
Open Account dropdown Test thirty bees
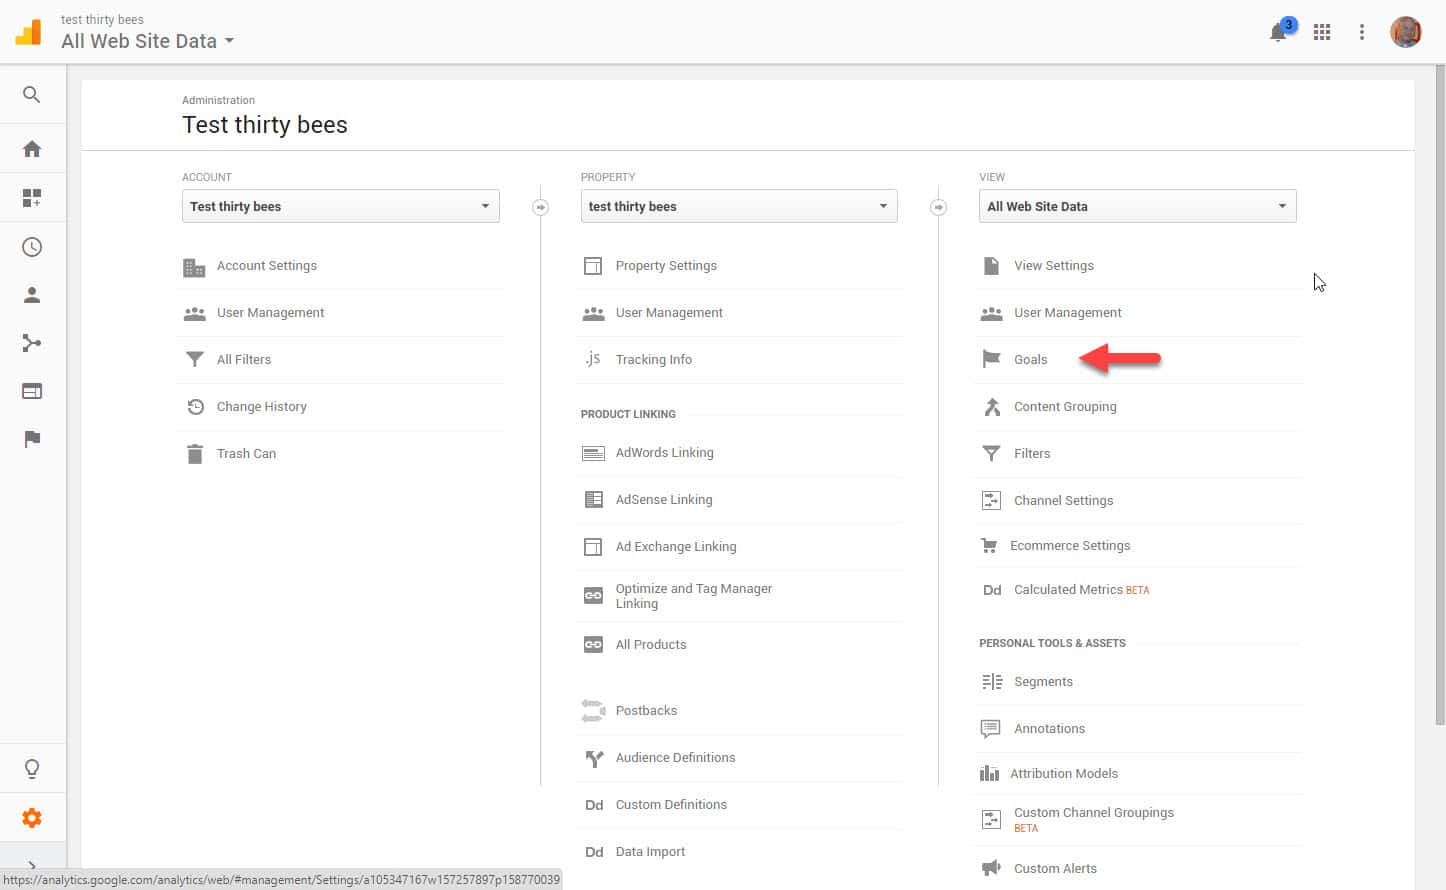coord(340,206)
